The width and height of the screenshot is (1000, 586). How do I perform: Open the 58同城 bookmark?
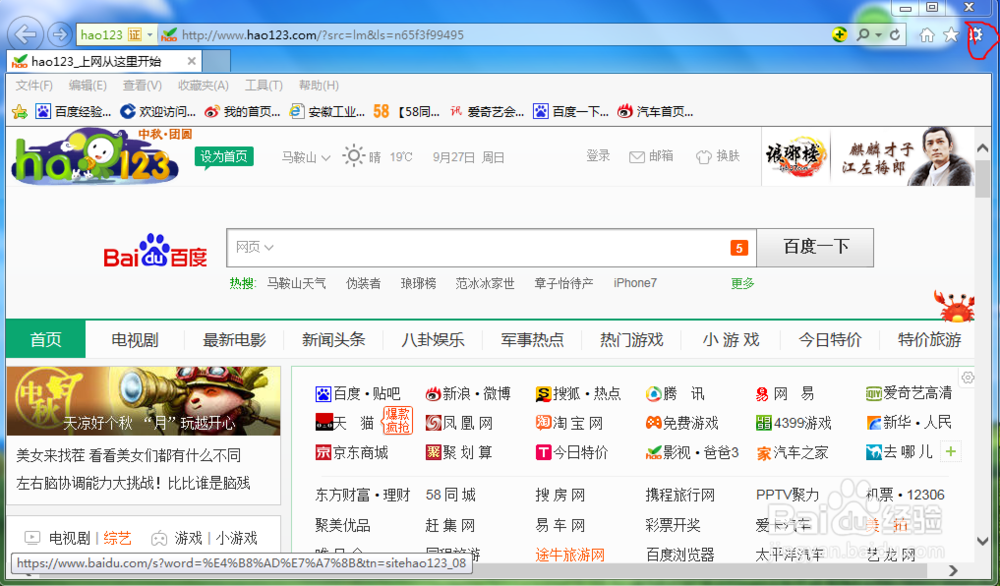coord(407,112)
